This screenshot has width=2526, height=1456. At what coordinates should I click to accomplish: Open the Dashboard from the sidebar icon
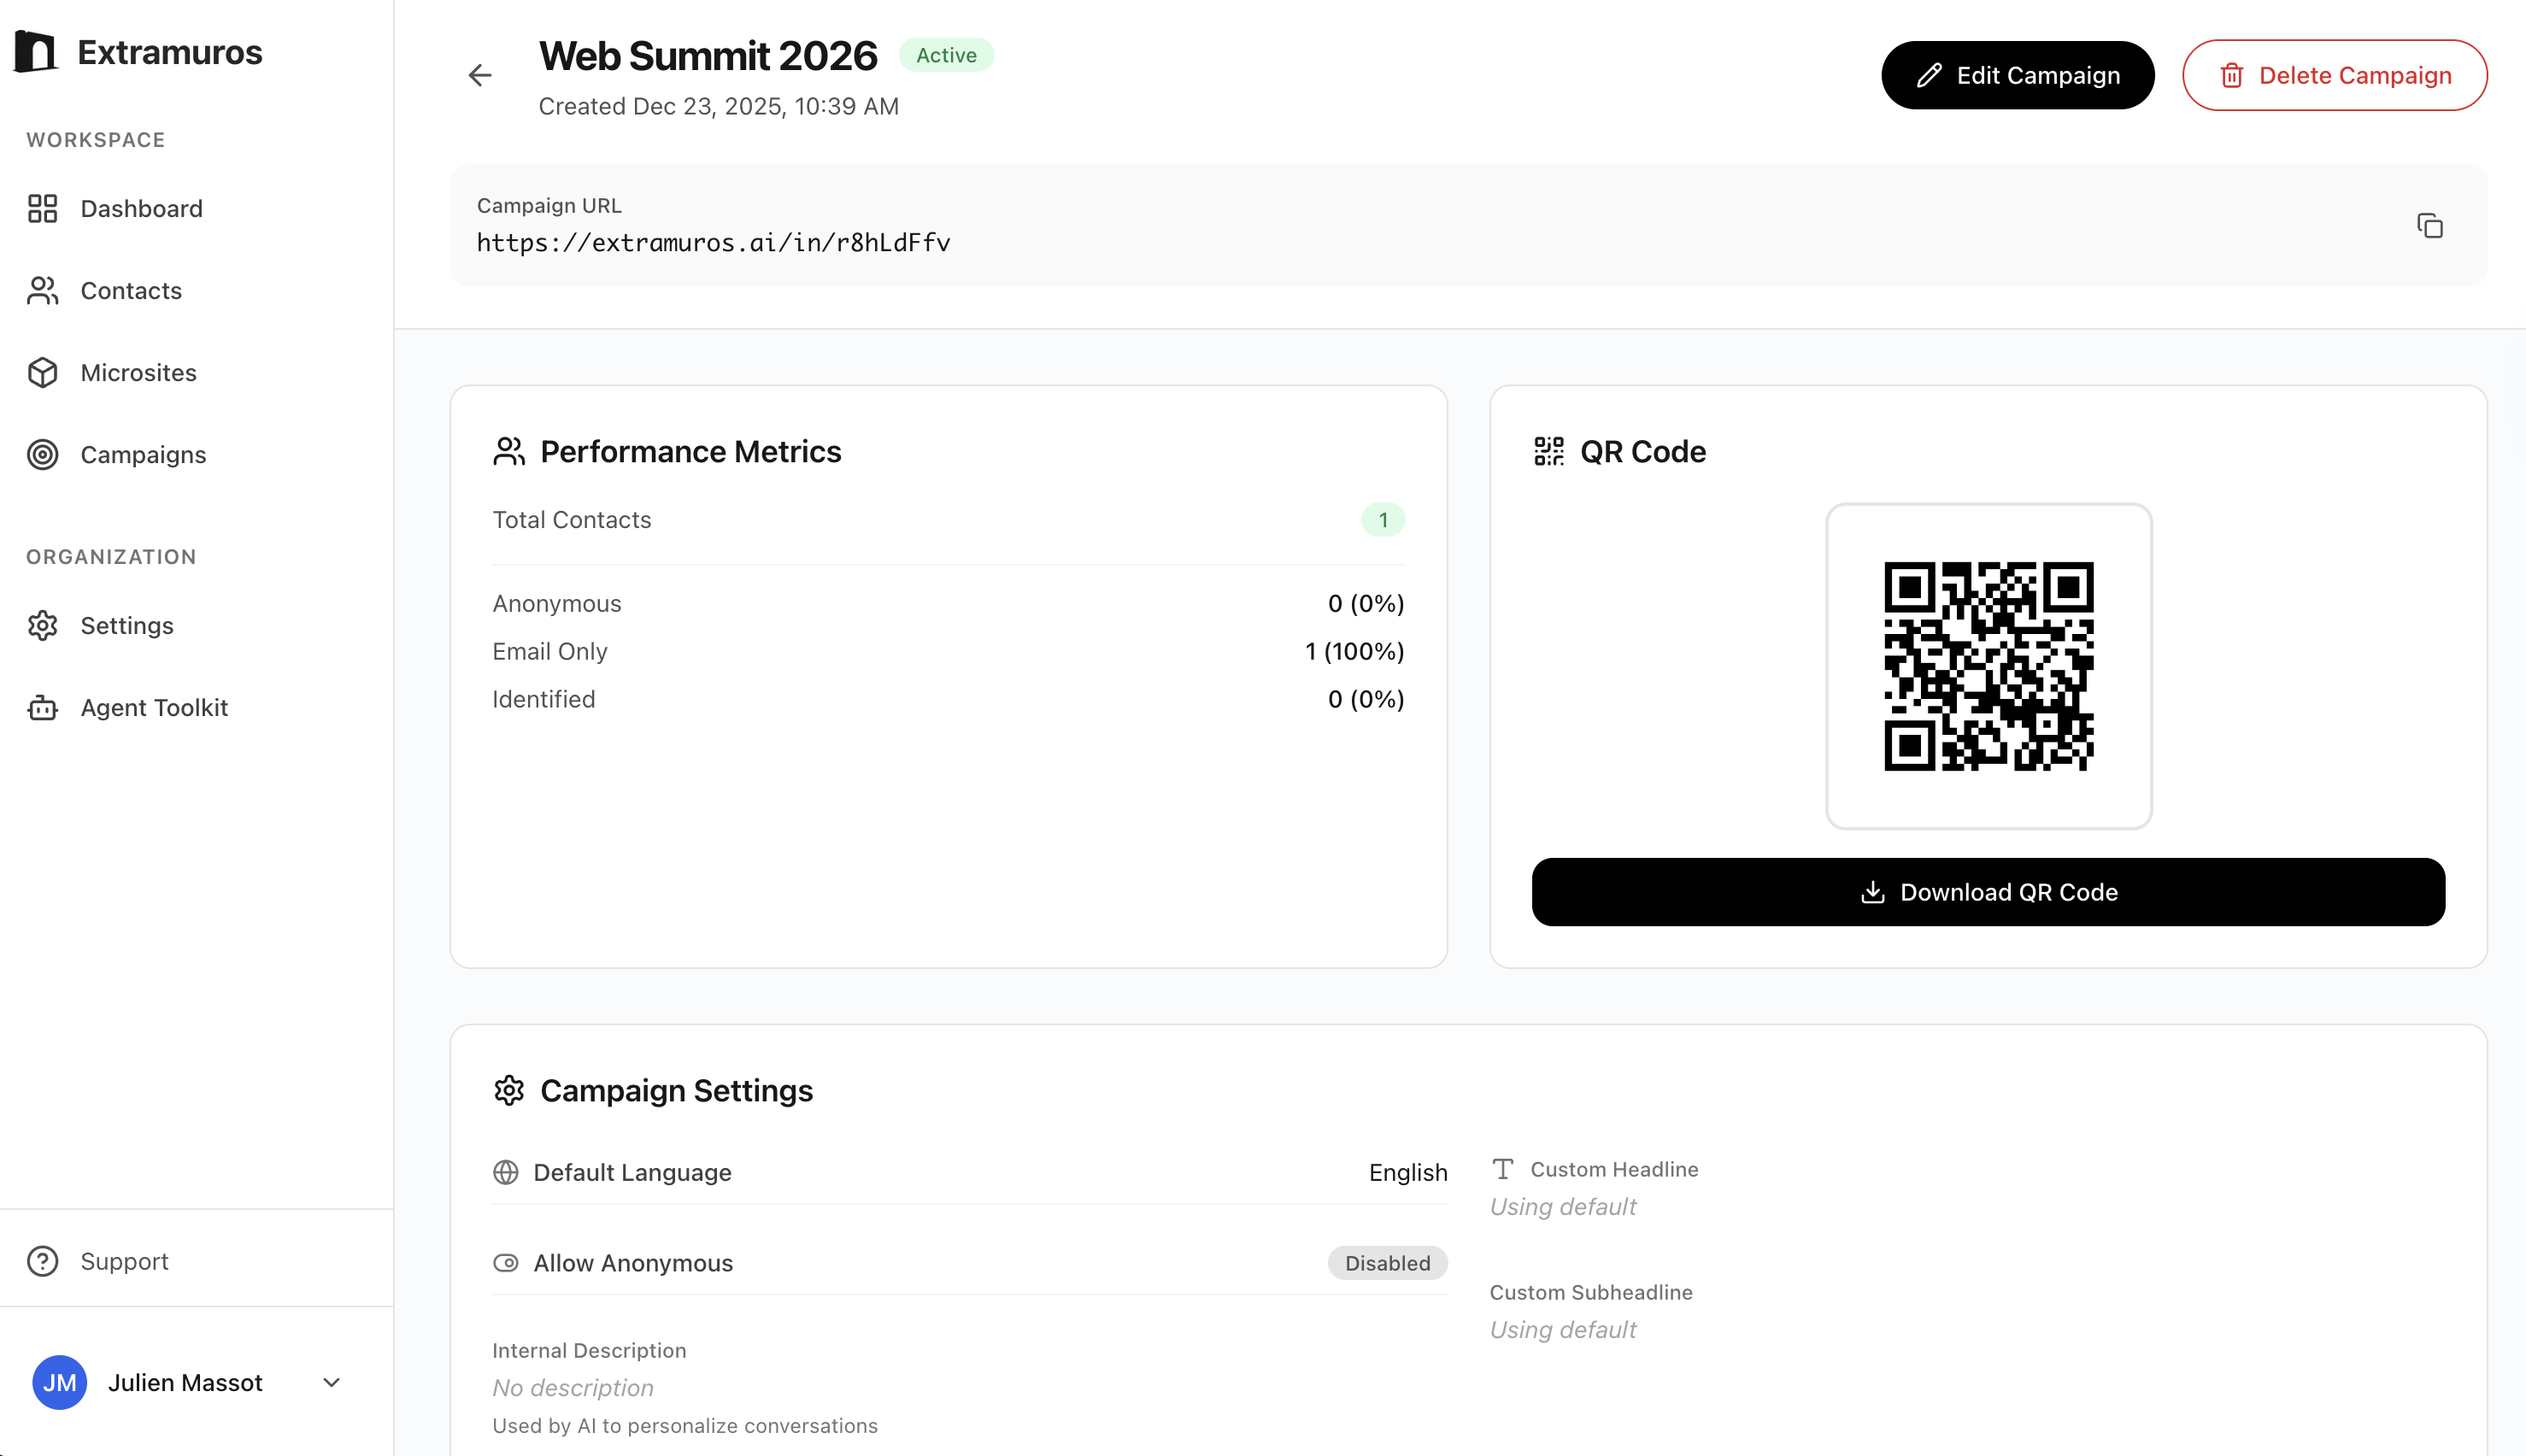pyautogui.click(x=43, y=208)
